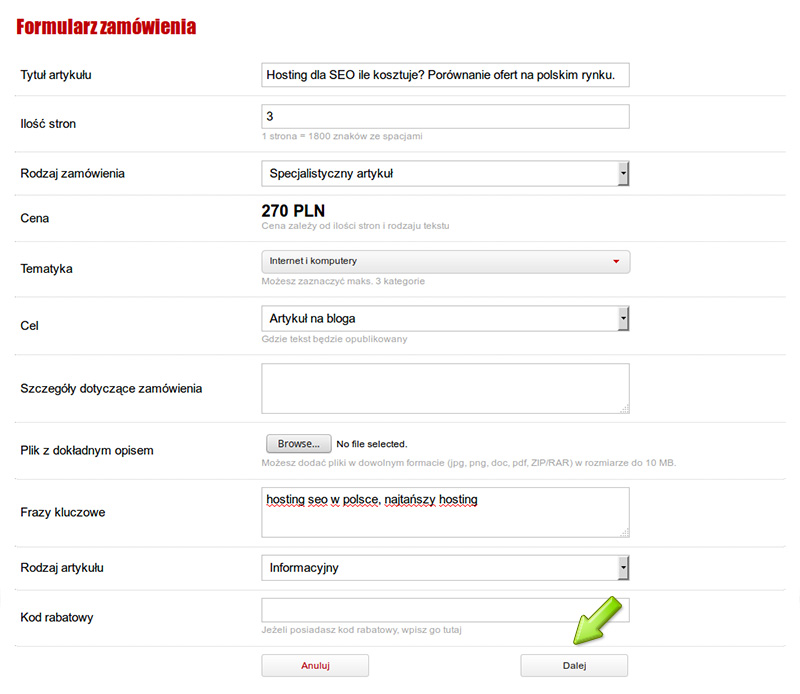The width and height of the screenshot is (800, 694).
Task: Click the Anuluj button
Action: 315,665
